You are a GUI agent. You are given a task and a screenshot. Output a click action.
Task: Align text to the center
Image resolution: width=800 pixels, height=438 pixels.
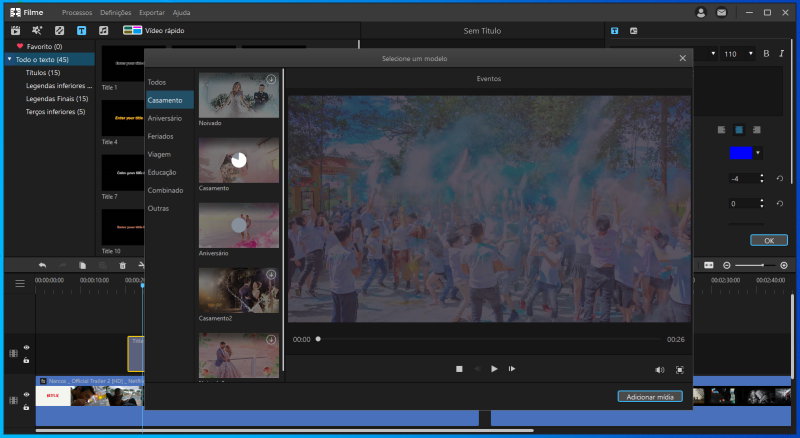[x=739, y=130]
